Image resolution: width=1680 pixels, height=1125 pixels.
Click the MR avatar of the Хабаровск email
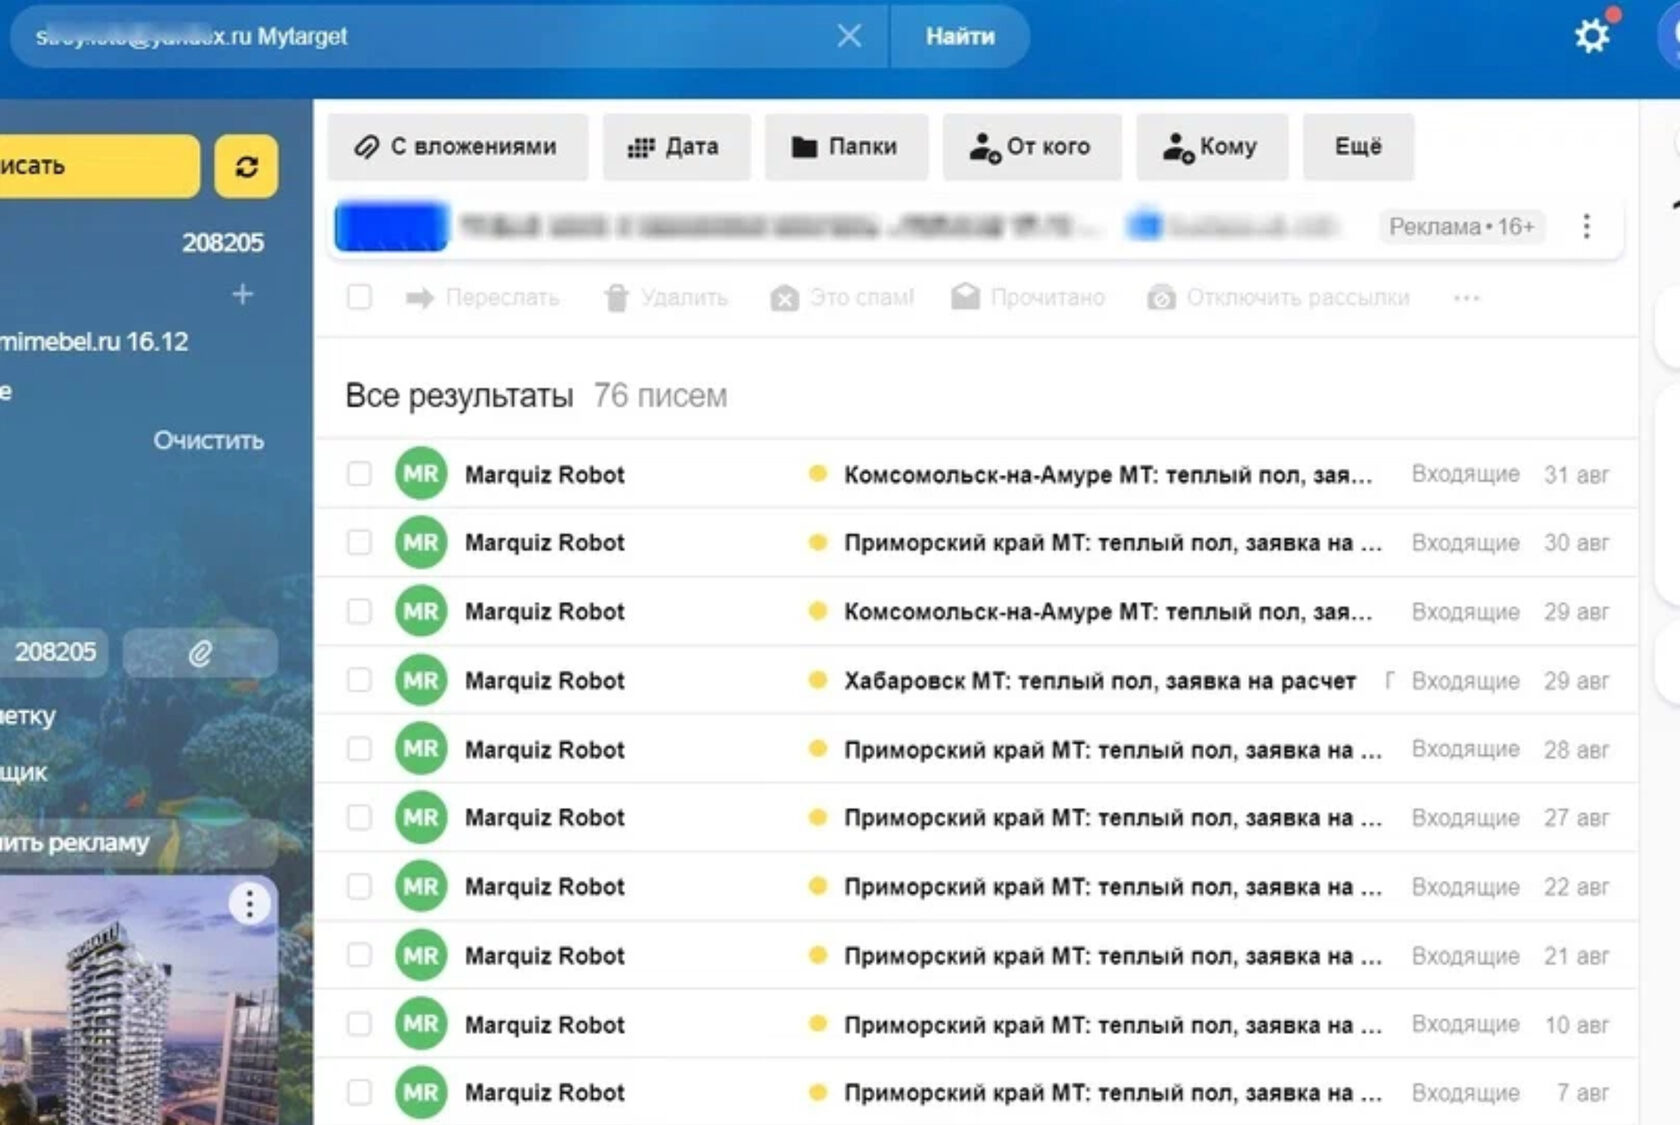[x=420, y=680]
